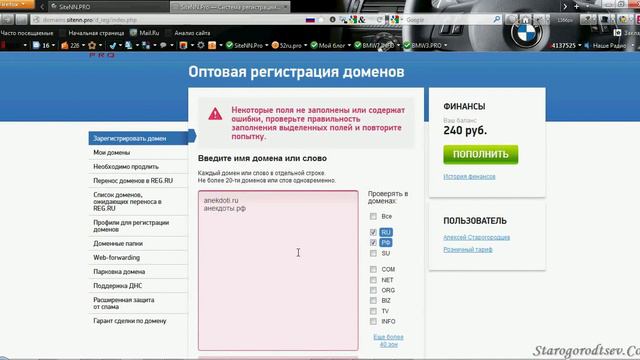The width and height of the screenshot is (640, 360).
Task: Click the orange icon beside 52ru.pro
Action: point(275,45)
